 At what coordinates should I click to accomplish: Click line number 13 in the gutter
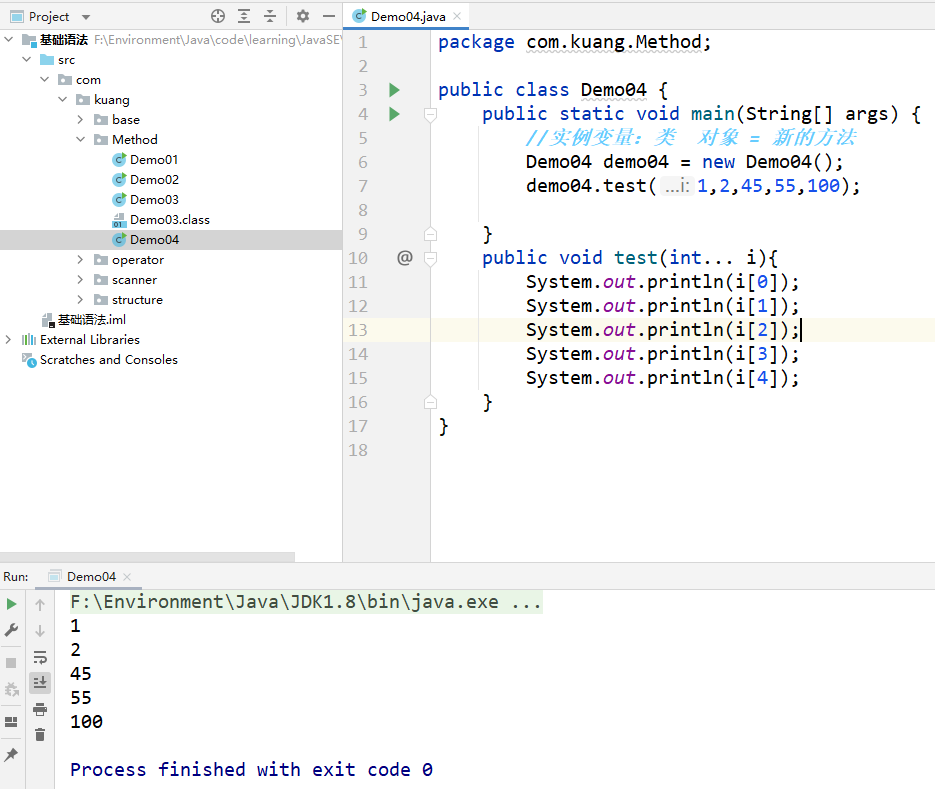click(x=358, y=330)
